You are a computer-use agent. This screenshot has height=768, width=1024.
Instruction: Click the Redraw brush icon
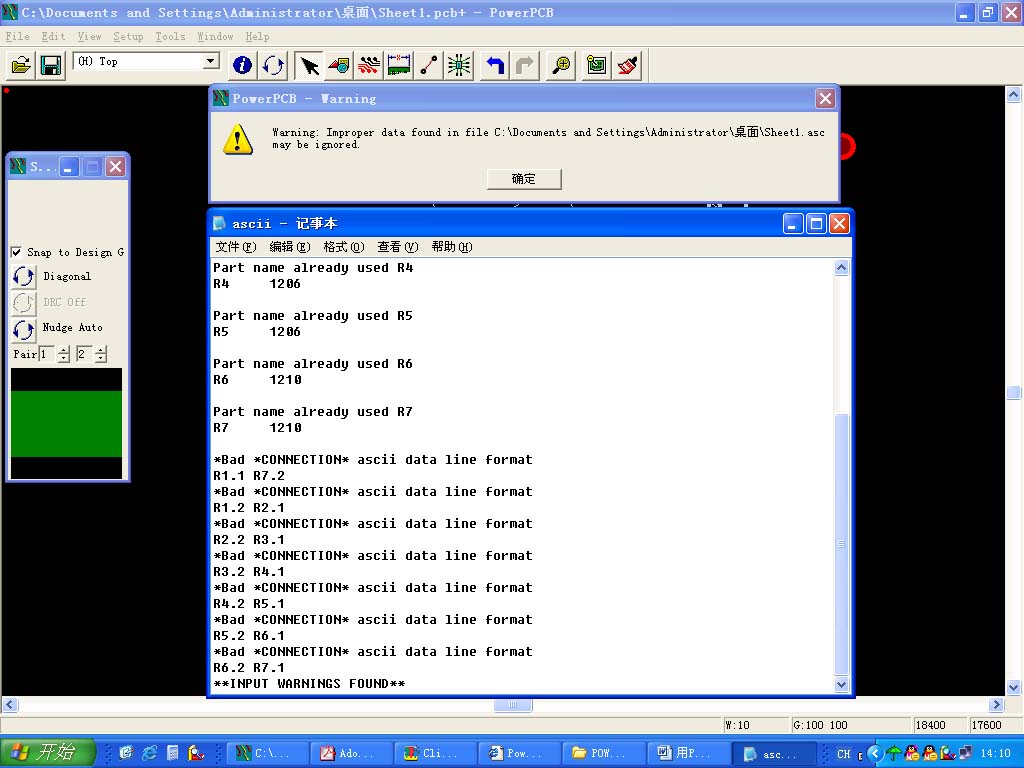point(627,65)
